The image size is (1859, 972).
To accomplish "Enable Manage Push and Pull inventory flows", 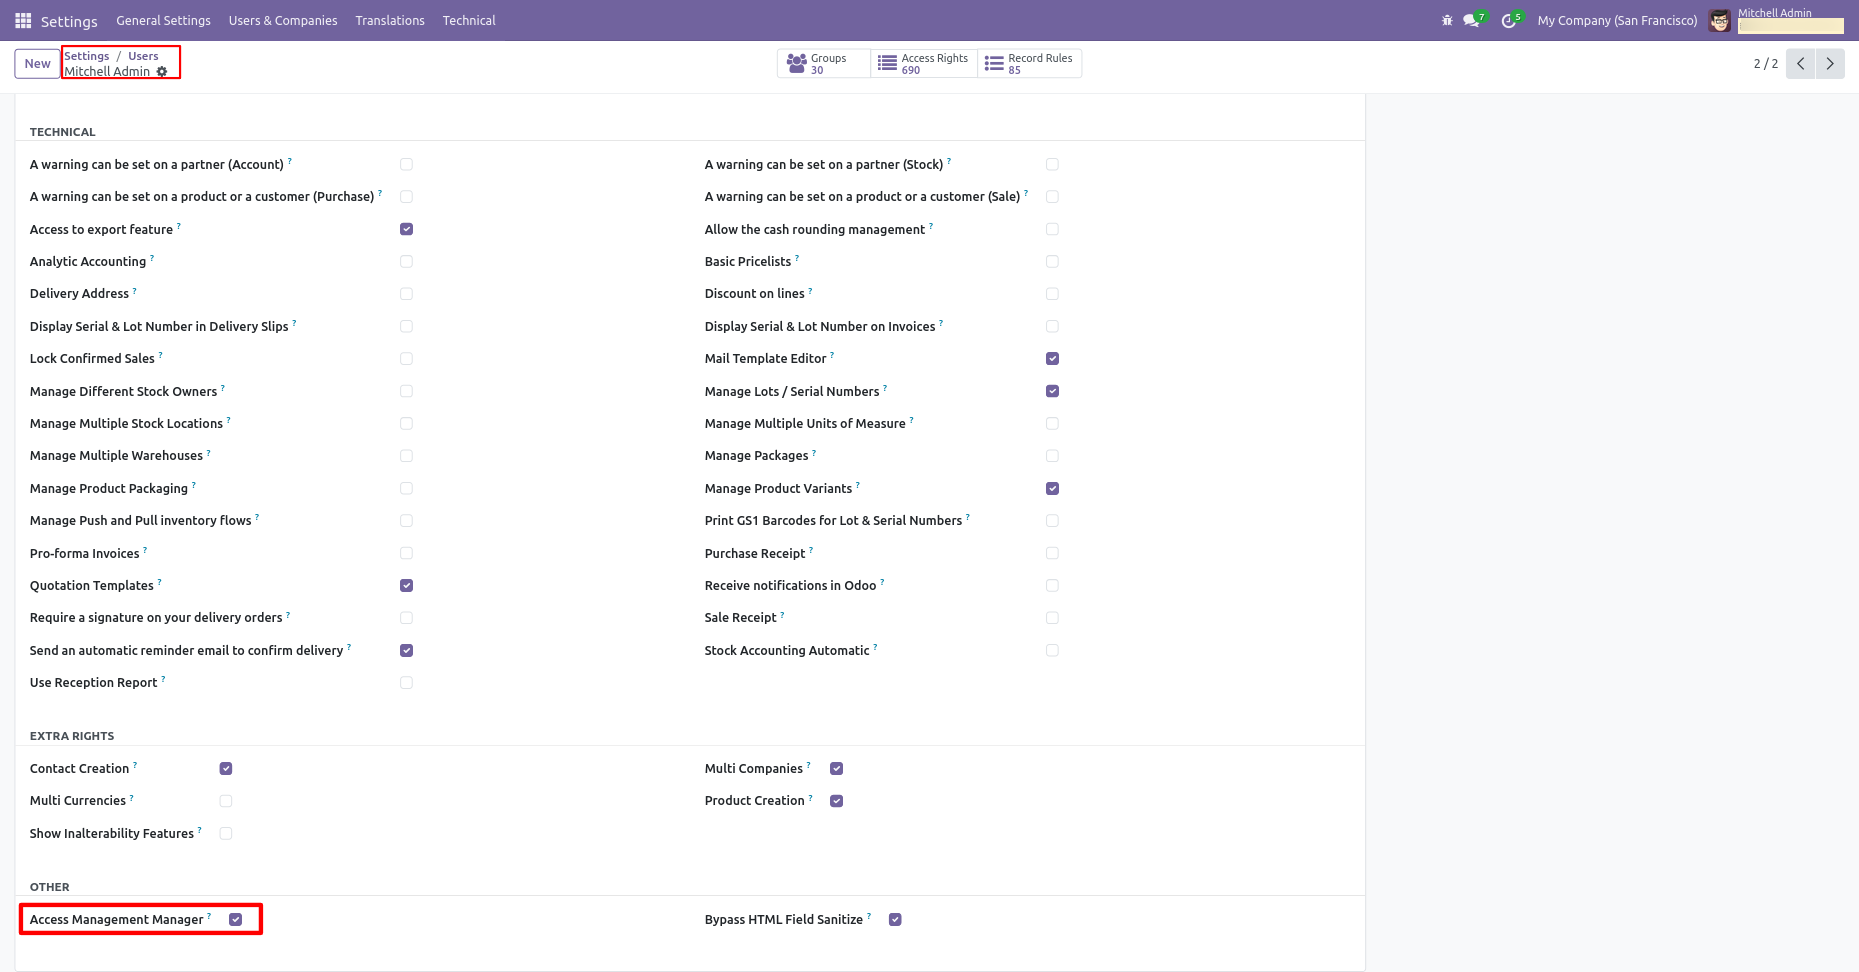I will 406,521.
